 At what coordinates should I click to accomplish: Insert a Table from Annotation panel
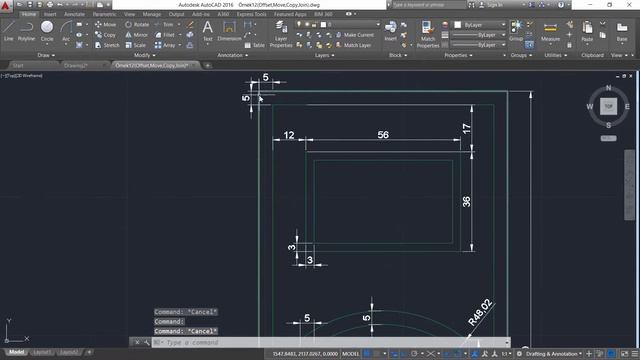click(x=254, y=45)
